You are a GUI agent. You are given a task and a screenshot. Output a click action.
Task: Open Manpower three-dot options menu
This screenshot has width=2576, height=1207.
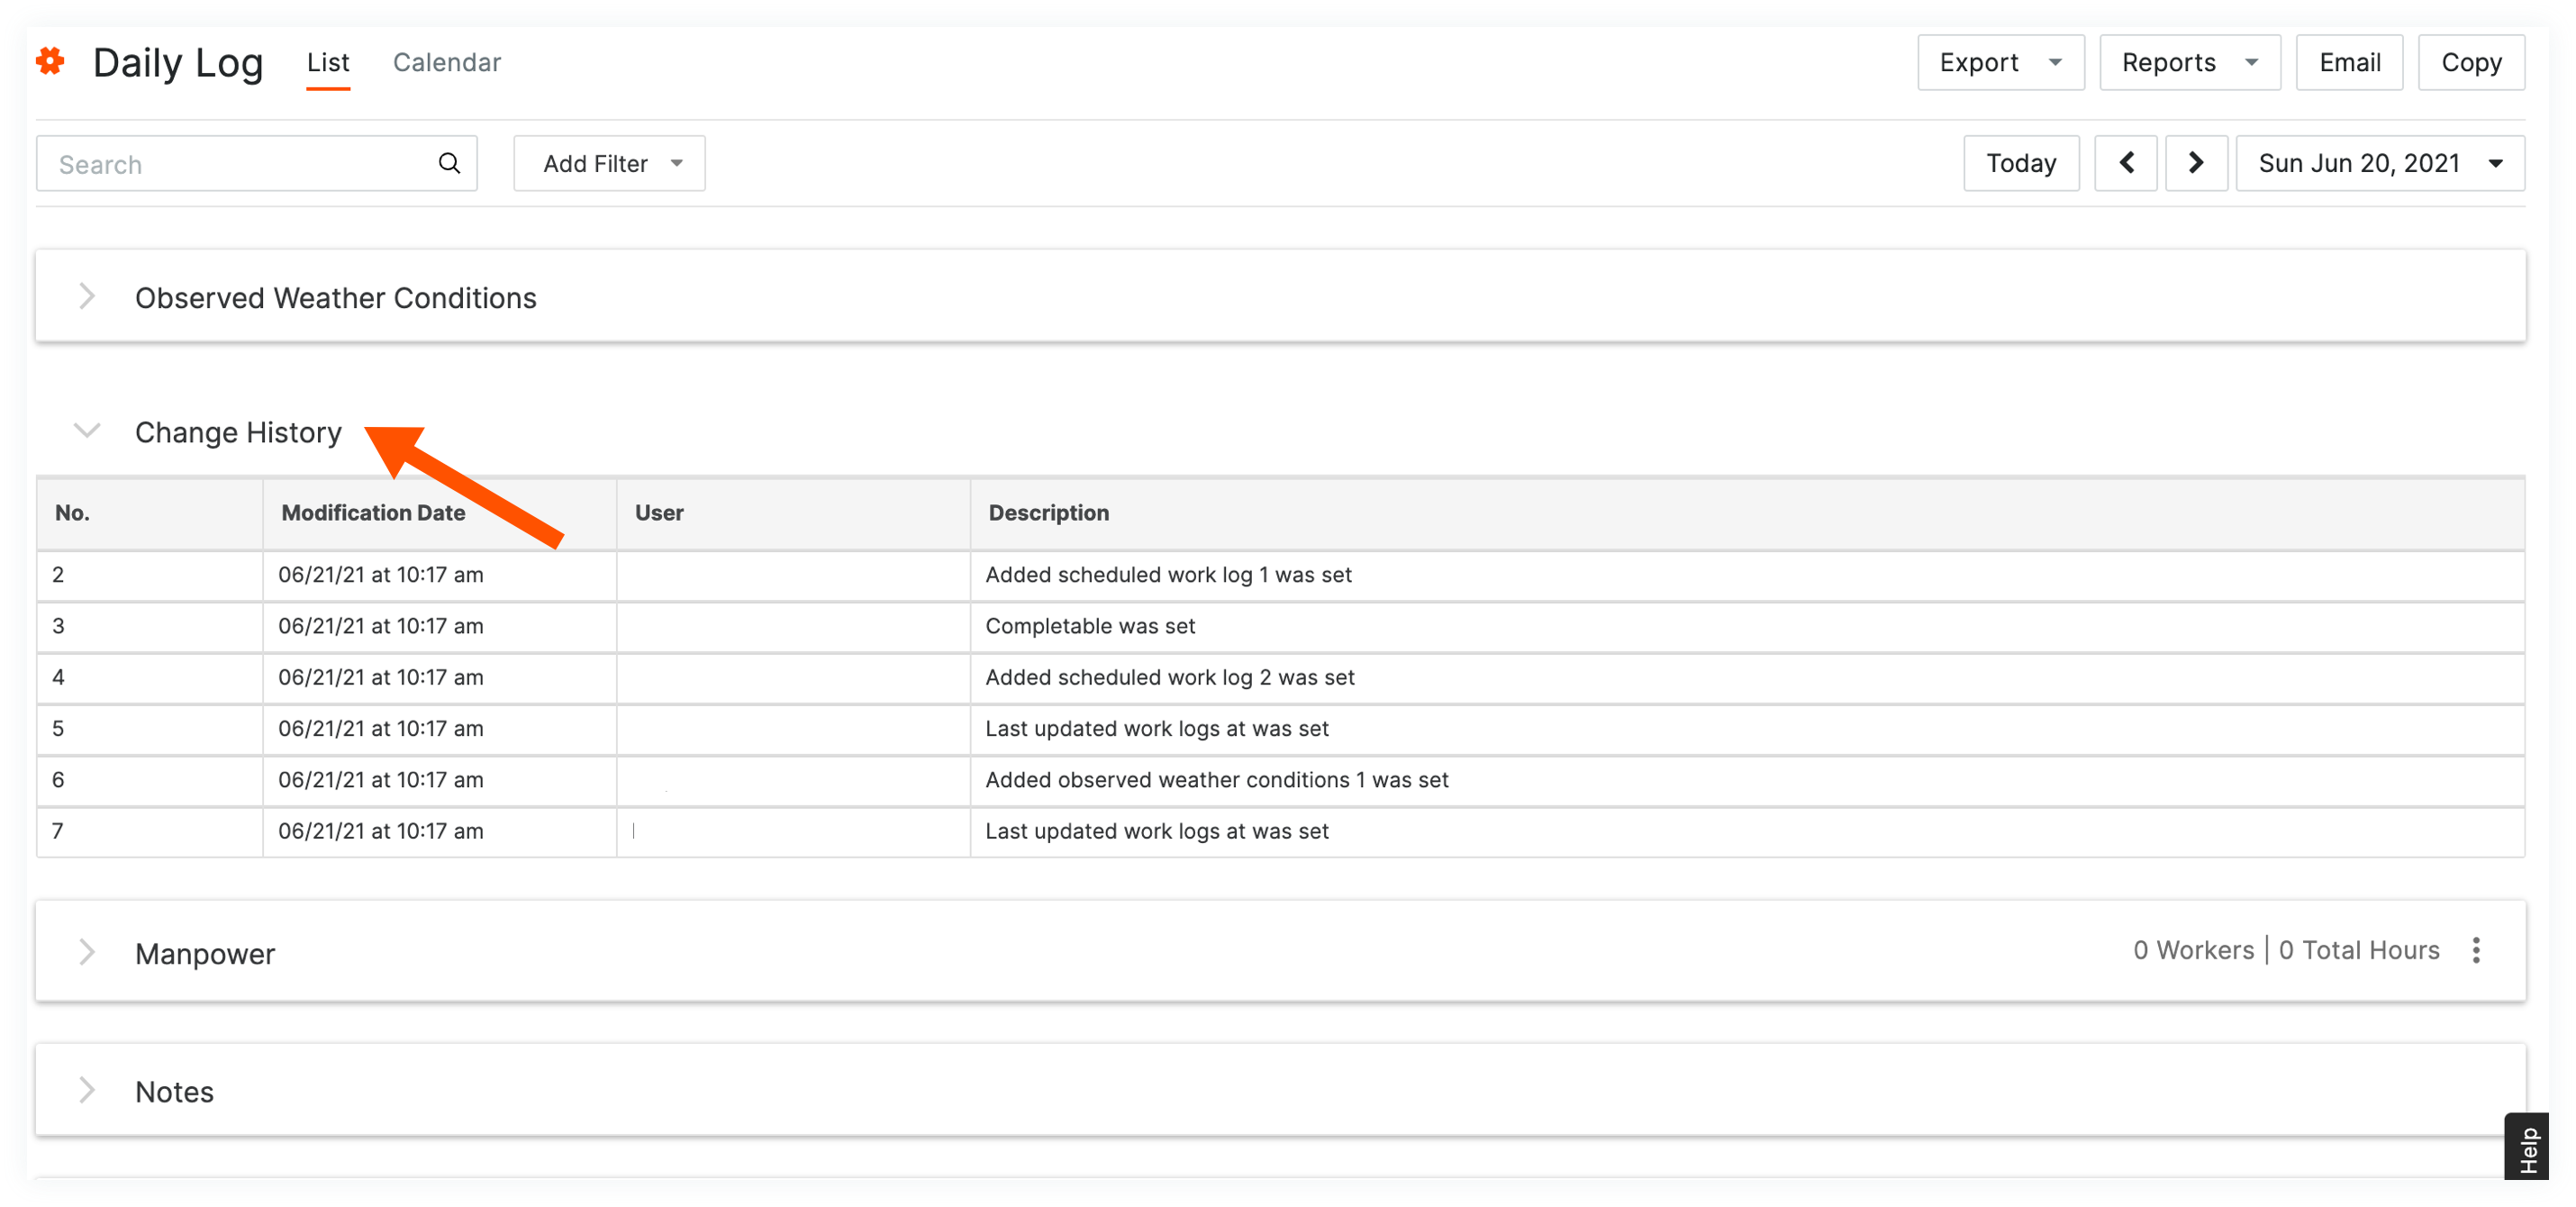click(x=2475, y=950)
